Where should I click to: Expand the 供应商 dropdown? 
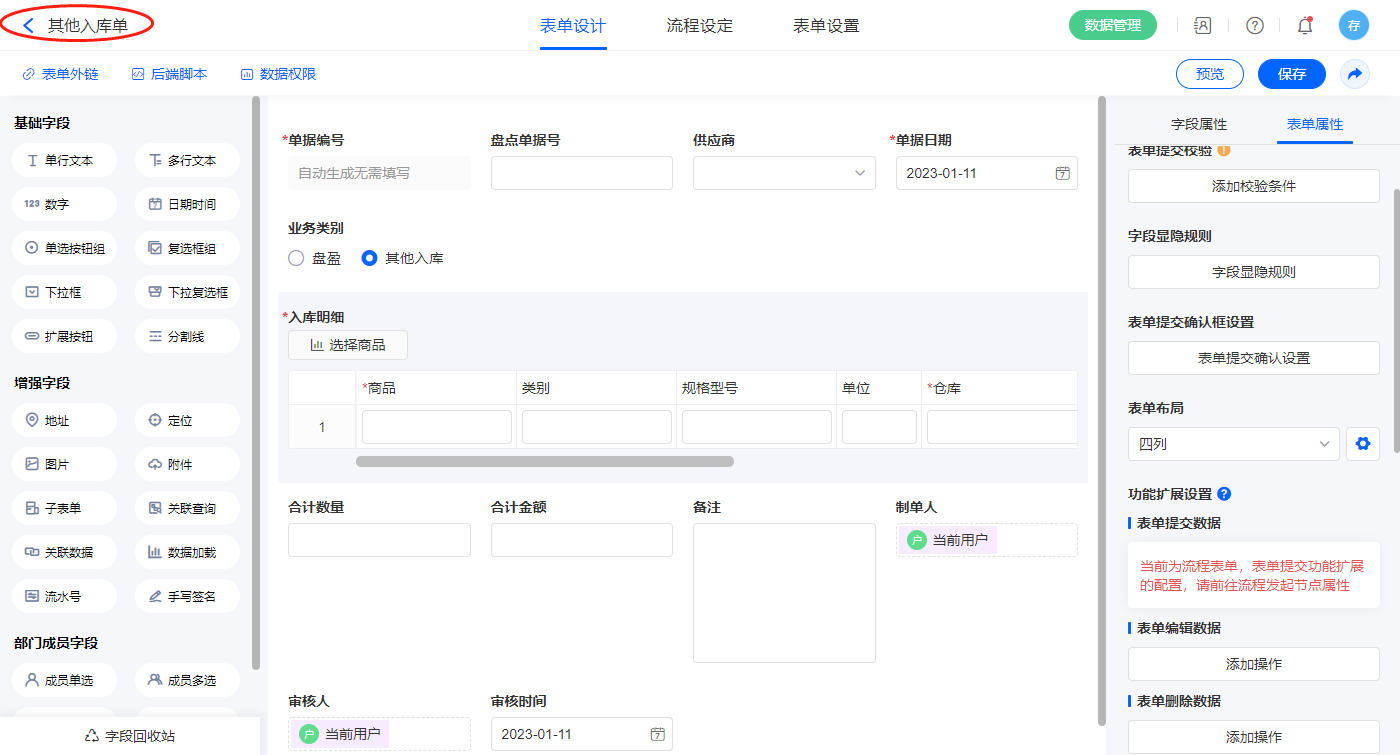click(784, 173)
